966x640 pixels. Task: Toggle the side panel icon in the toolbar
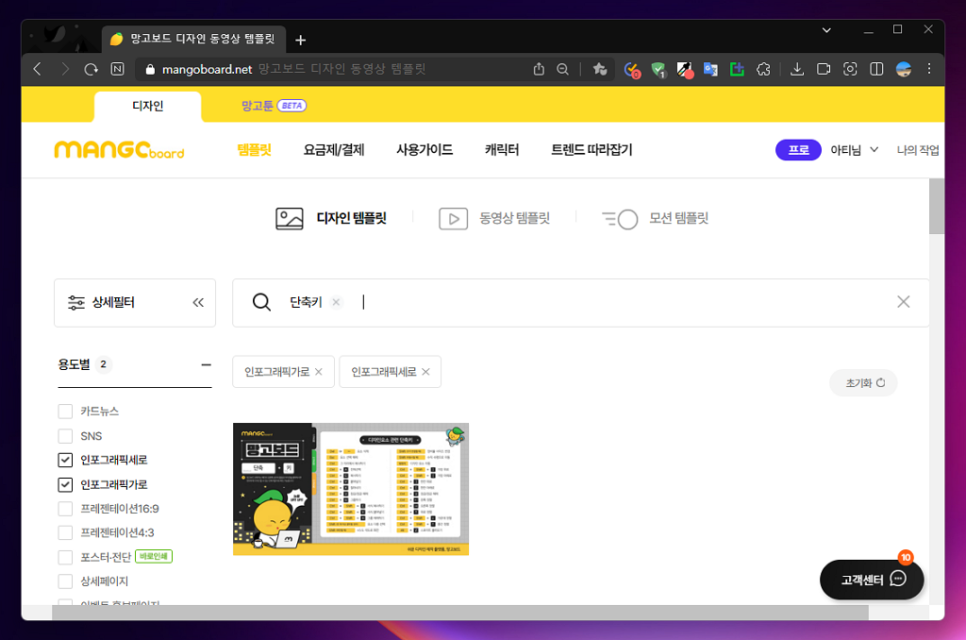877,69
